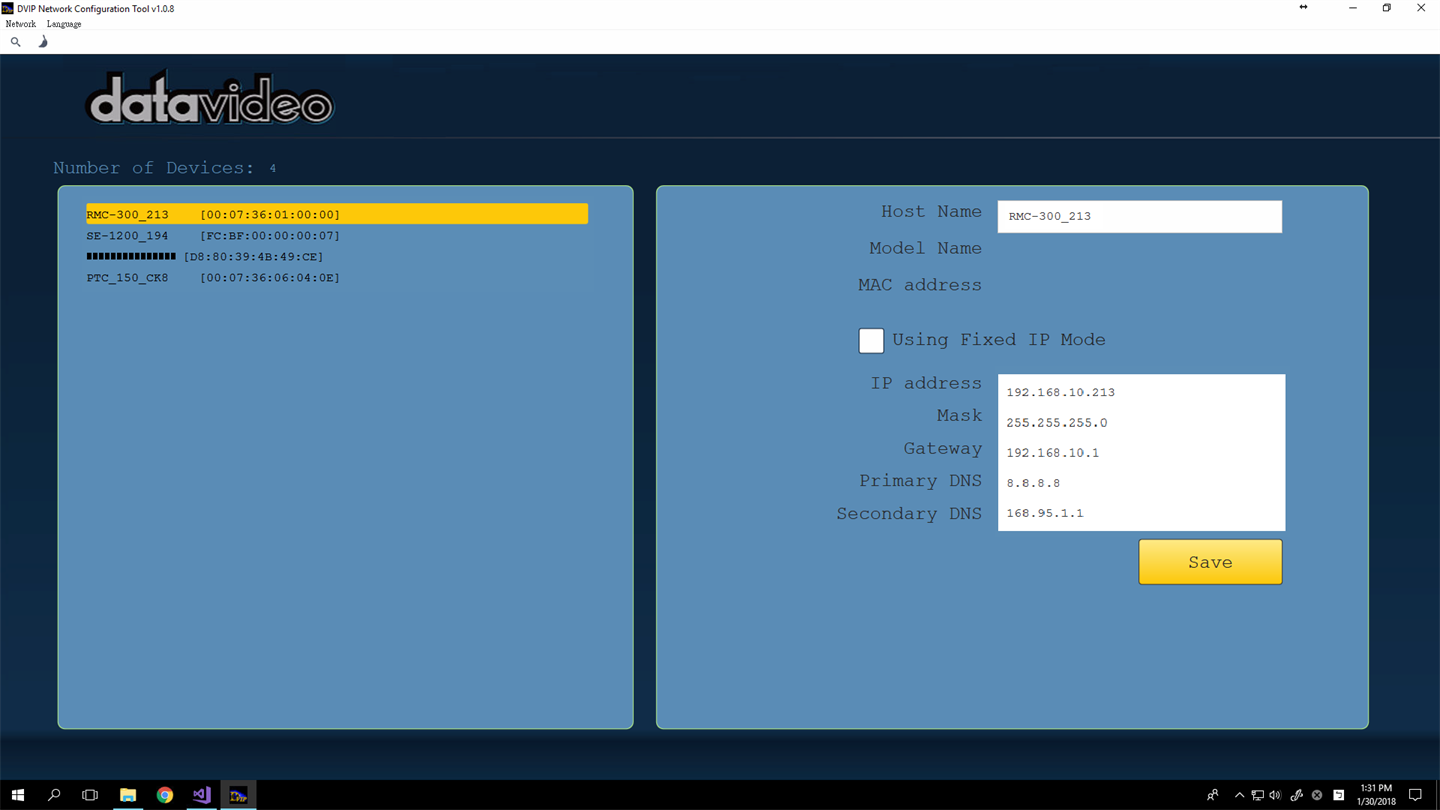Click the magnifier search devices icon

click(x=15, y=42)
